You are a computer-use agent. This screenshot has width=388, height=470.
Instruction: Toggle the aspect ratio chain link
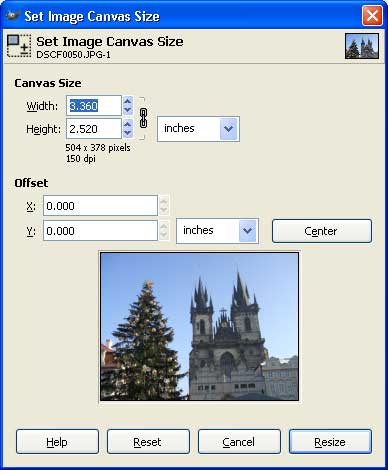coord(143,118)
